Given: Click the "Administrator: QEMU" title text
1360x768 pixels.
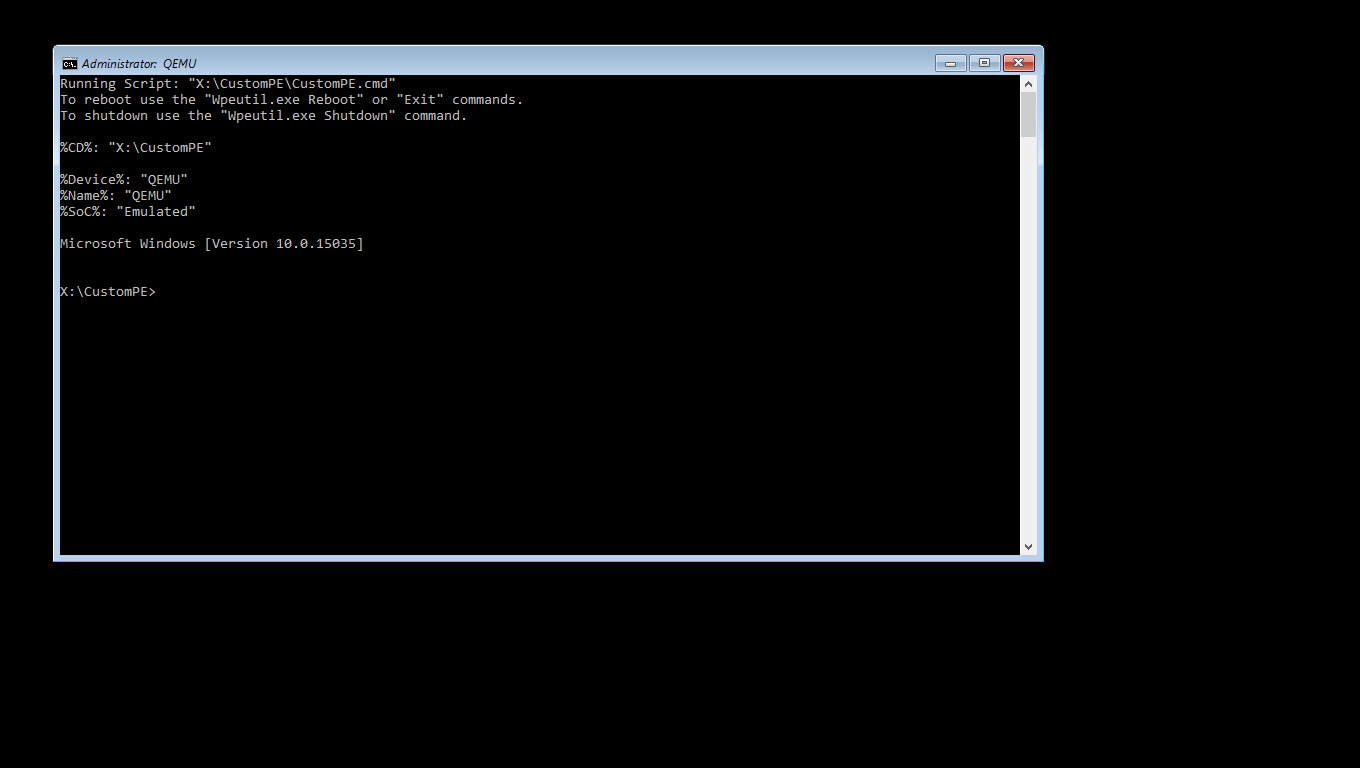Looking at the screenshot, I should [x=139, y=64].
